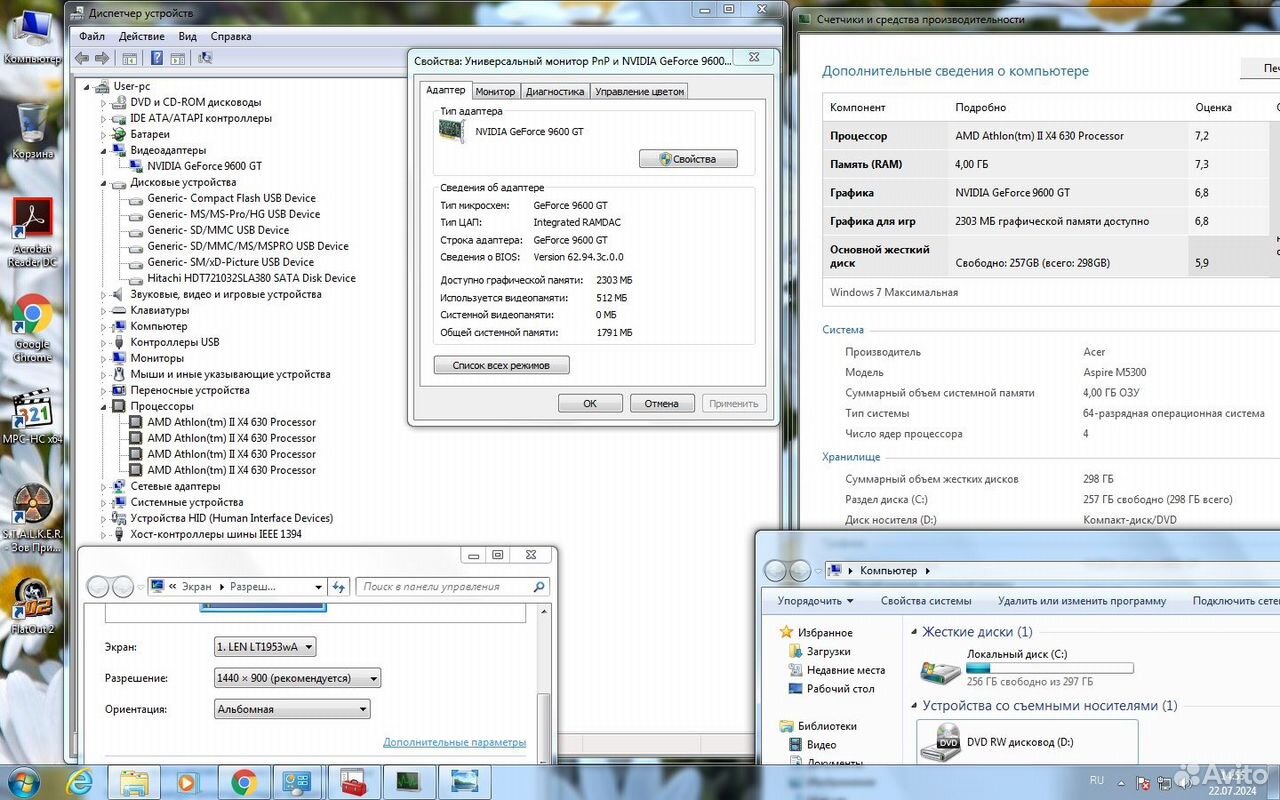
Task: Click Загрузки in the Favorites sidebar
Action: pyautogui.click(x=828, y=651)
